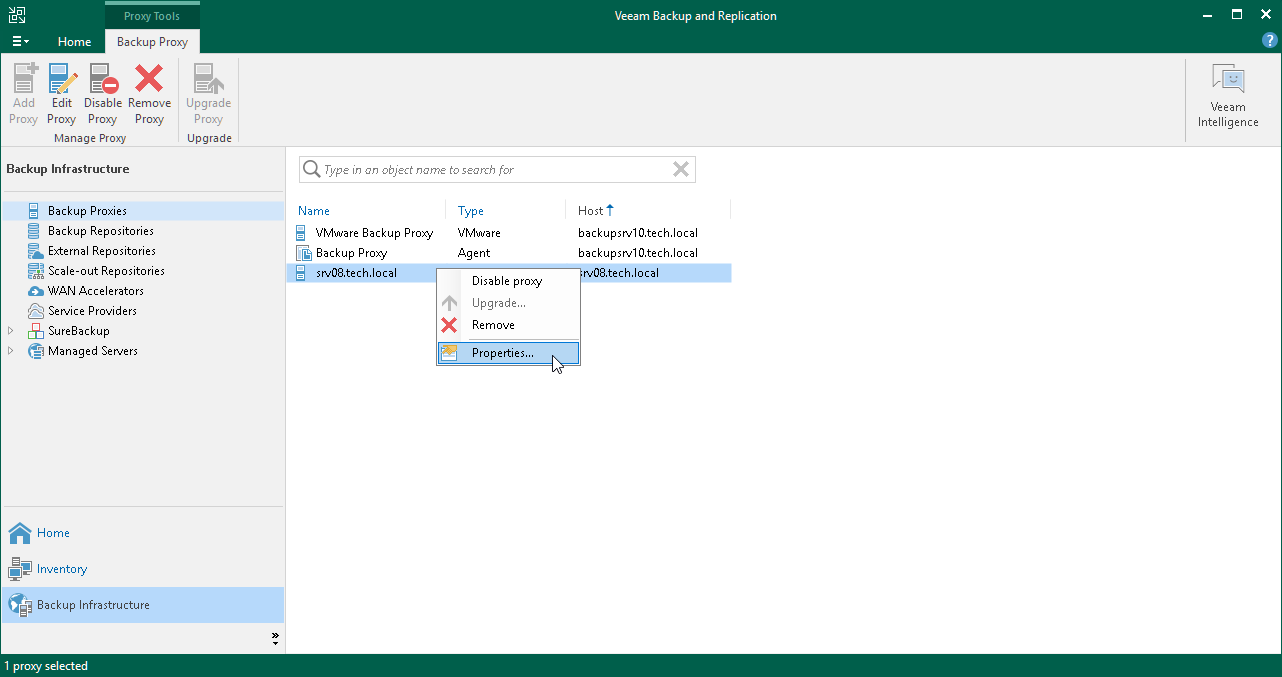Expand navigation pane overflow chevron
1282x677 pixels.
pyautogui.click(x=275, y=639)
